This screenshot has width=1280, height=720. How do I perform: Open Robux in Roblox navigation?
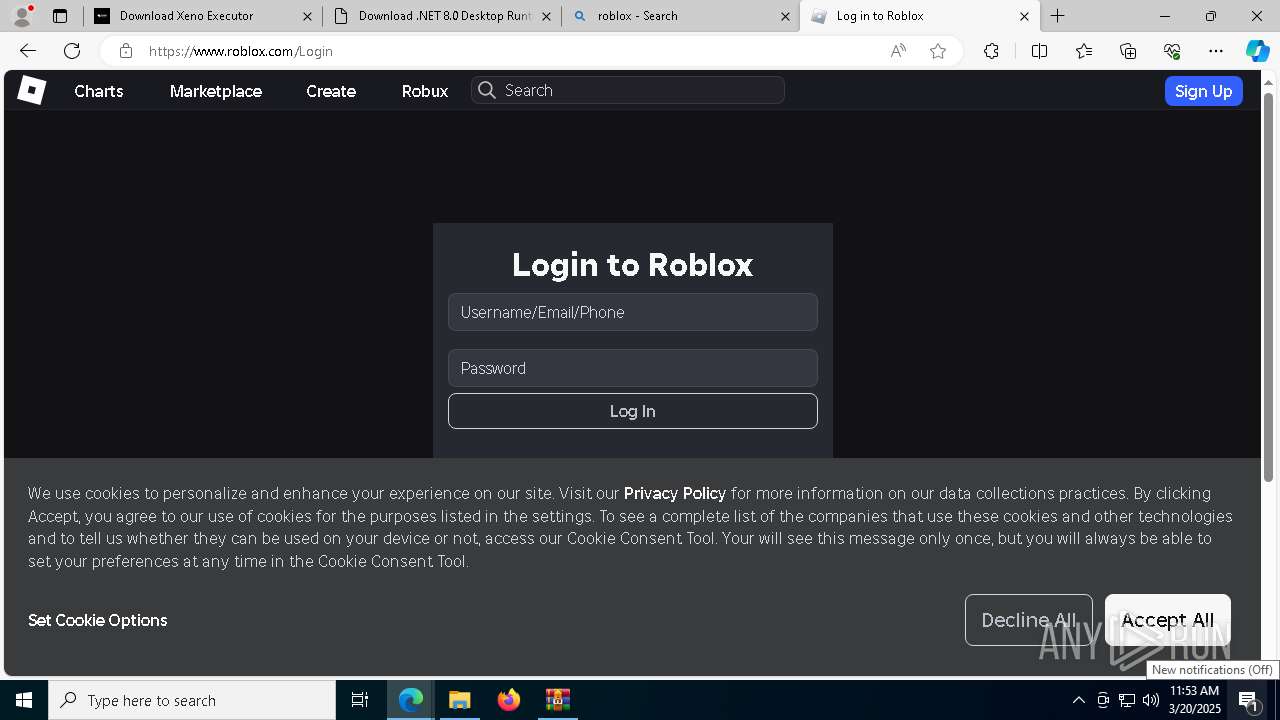[425, 91]
